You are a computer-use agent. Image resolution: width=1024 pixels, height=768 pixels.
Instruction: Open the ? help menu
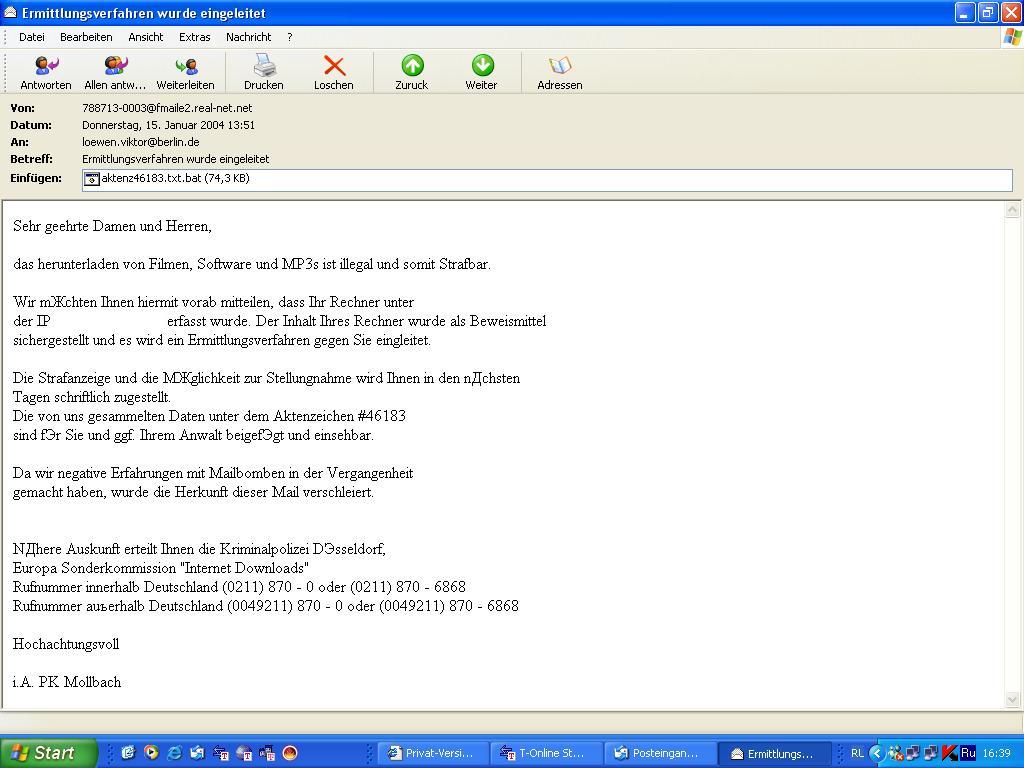(289, 37)
